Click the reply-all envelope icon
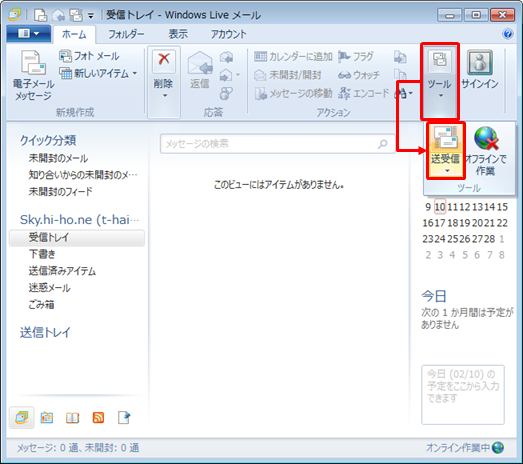523x464 pixels. click(226, 57)
